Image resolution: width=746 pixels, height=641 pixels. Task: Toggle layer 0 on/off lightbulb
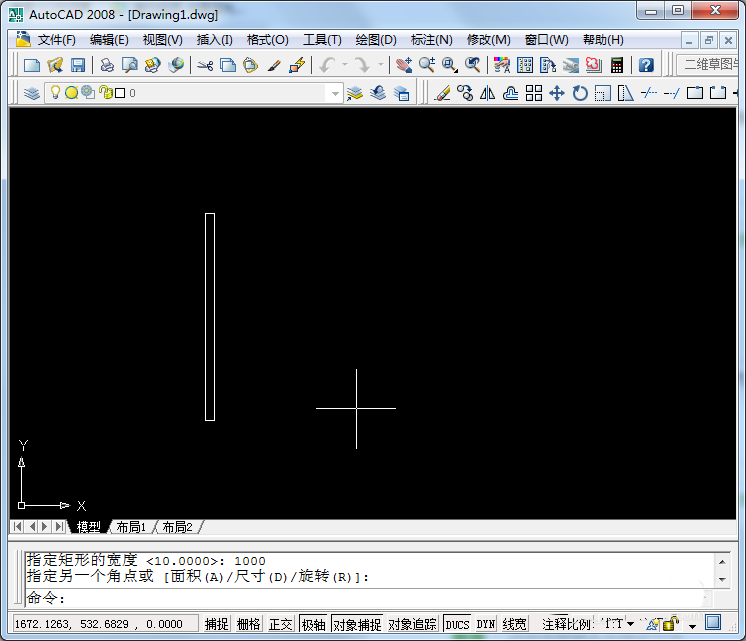click(55, 92)
